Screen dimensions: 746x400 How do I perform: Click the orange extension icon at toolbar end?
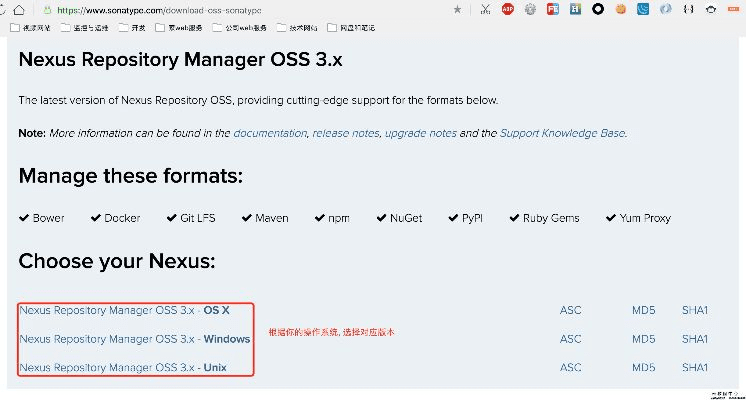(x=733, y=9)
